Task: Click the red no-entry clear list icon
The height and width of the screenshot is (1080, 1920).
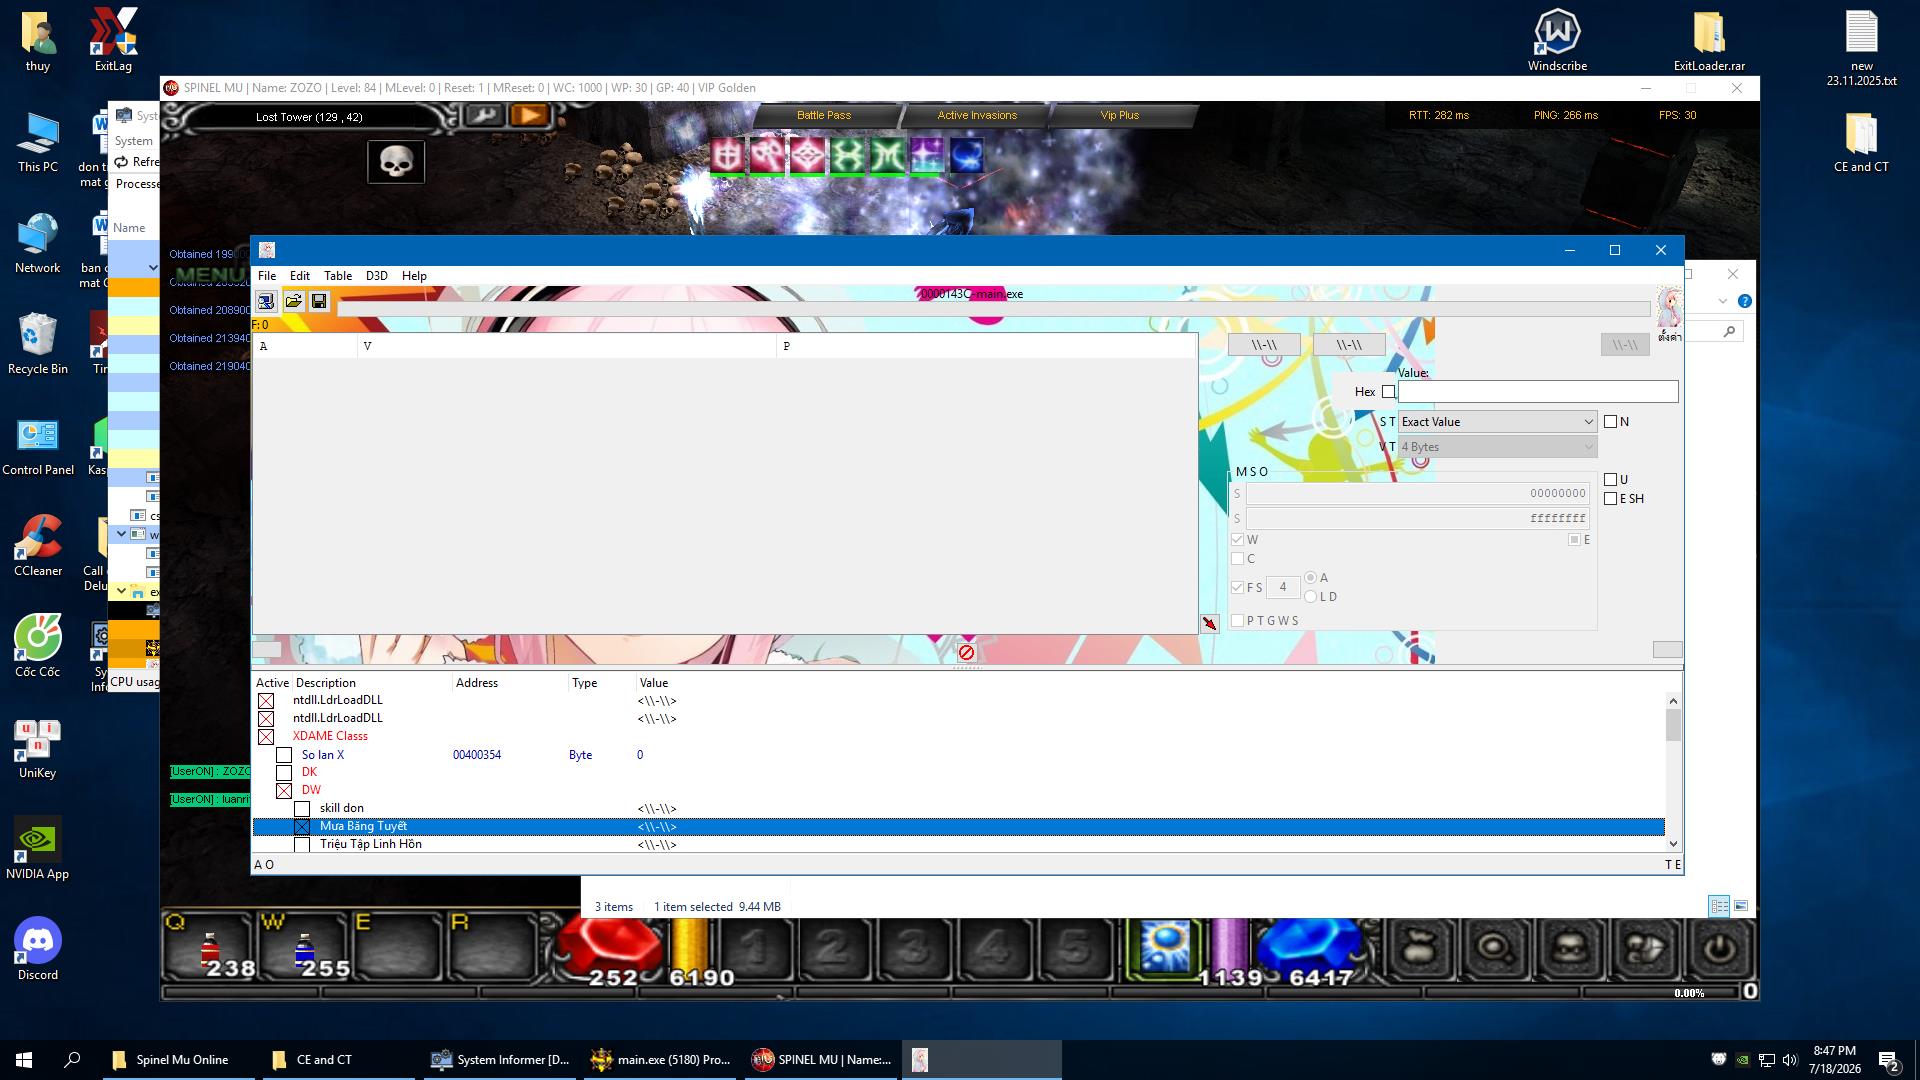Action: (966, 653)
